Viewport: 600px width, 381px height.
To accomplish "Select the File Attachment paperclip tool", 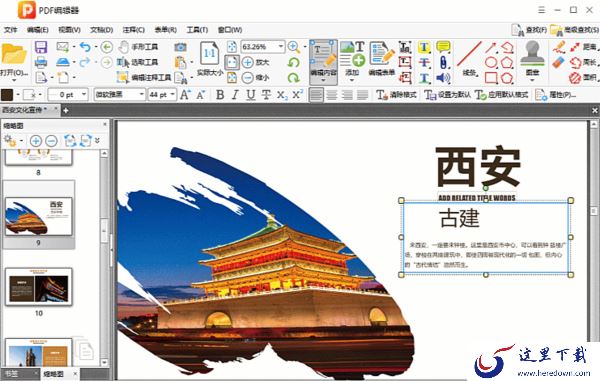I will [443, 62].
